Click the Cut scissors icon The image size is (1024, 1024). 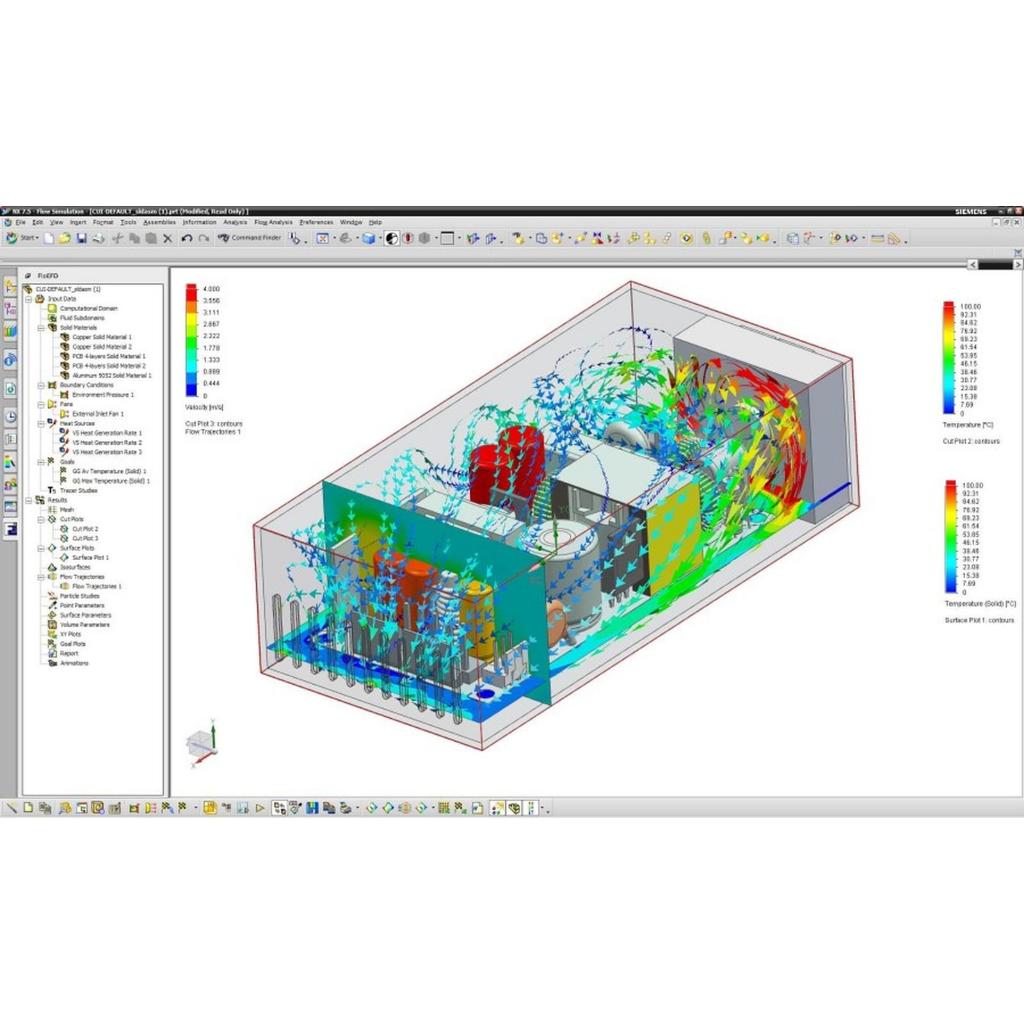tap(118, 238)
